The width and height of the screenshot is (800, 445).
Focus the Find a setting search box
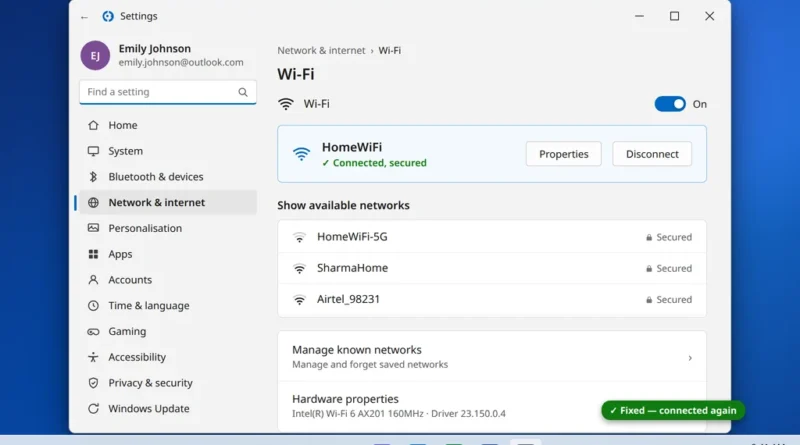[x=168, y=92]
